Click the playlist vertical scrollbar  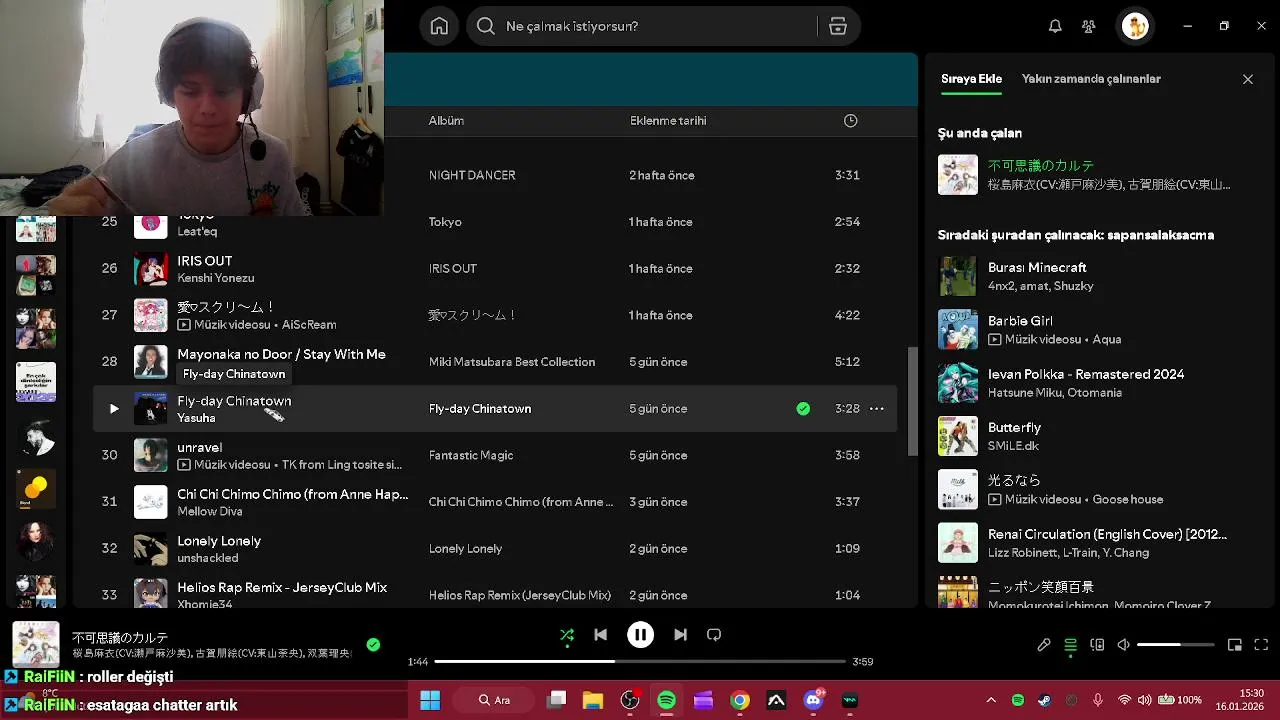(x=911, y=400)
